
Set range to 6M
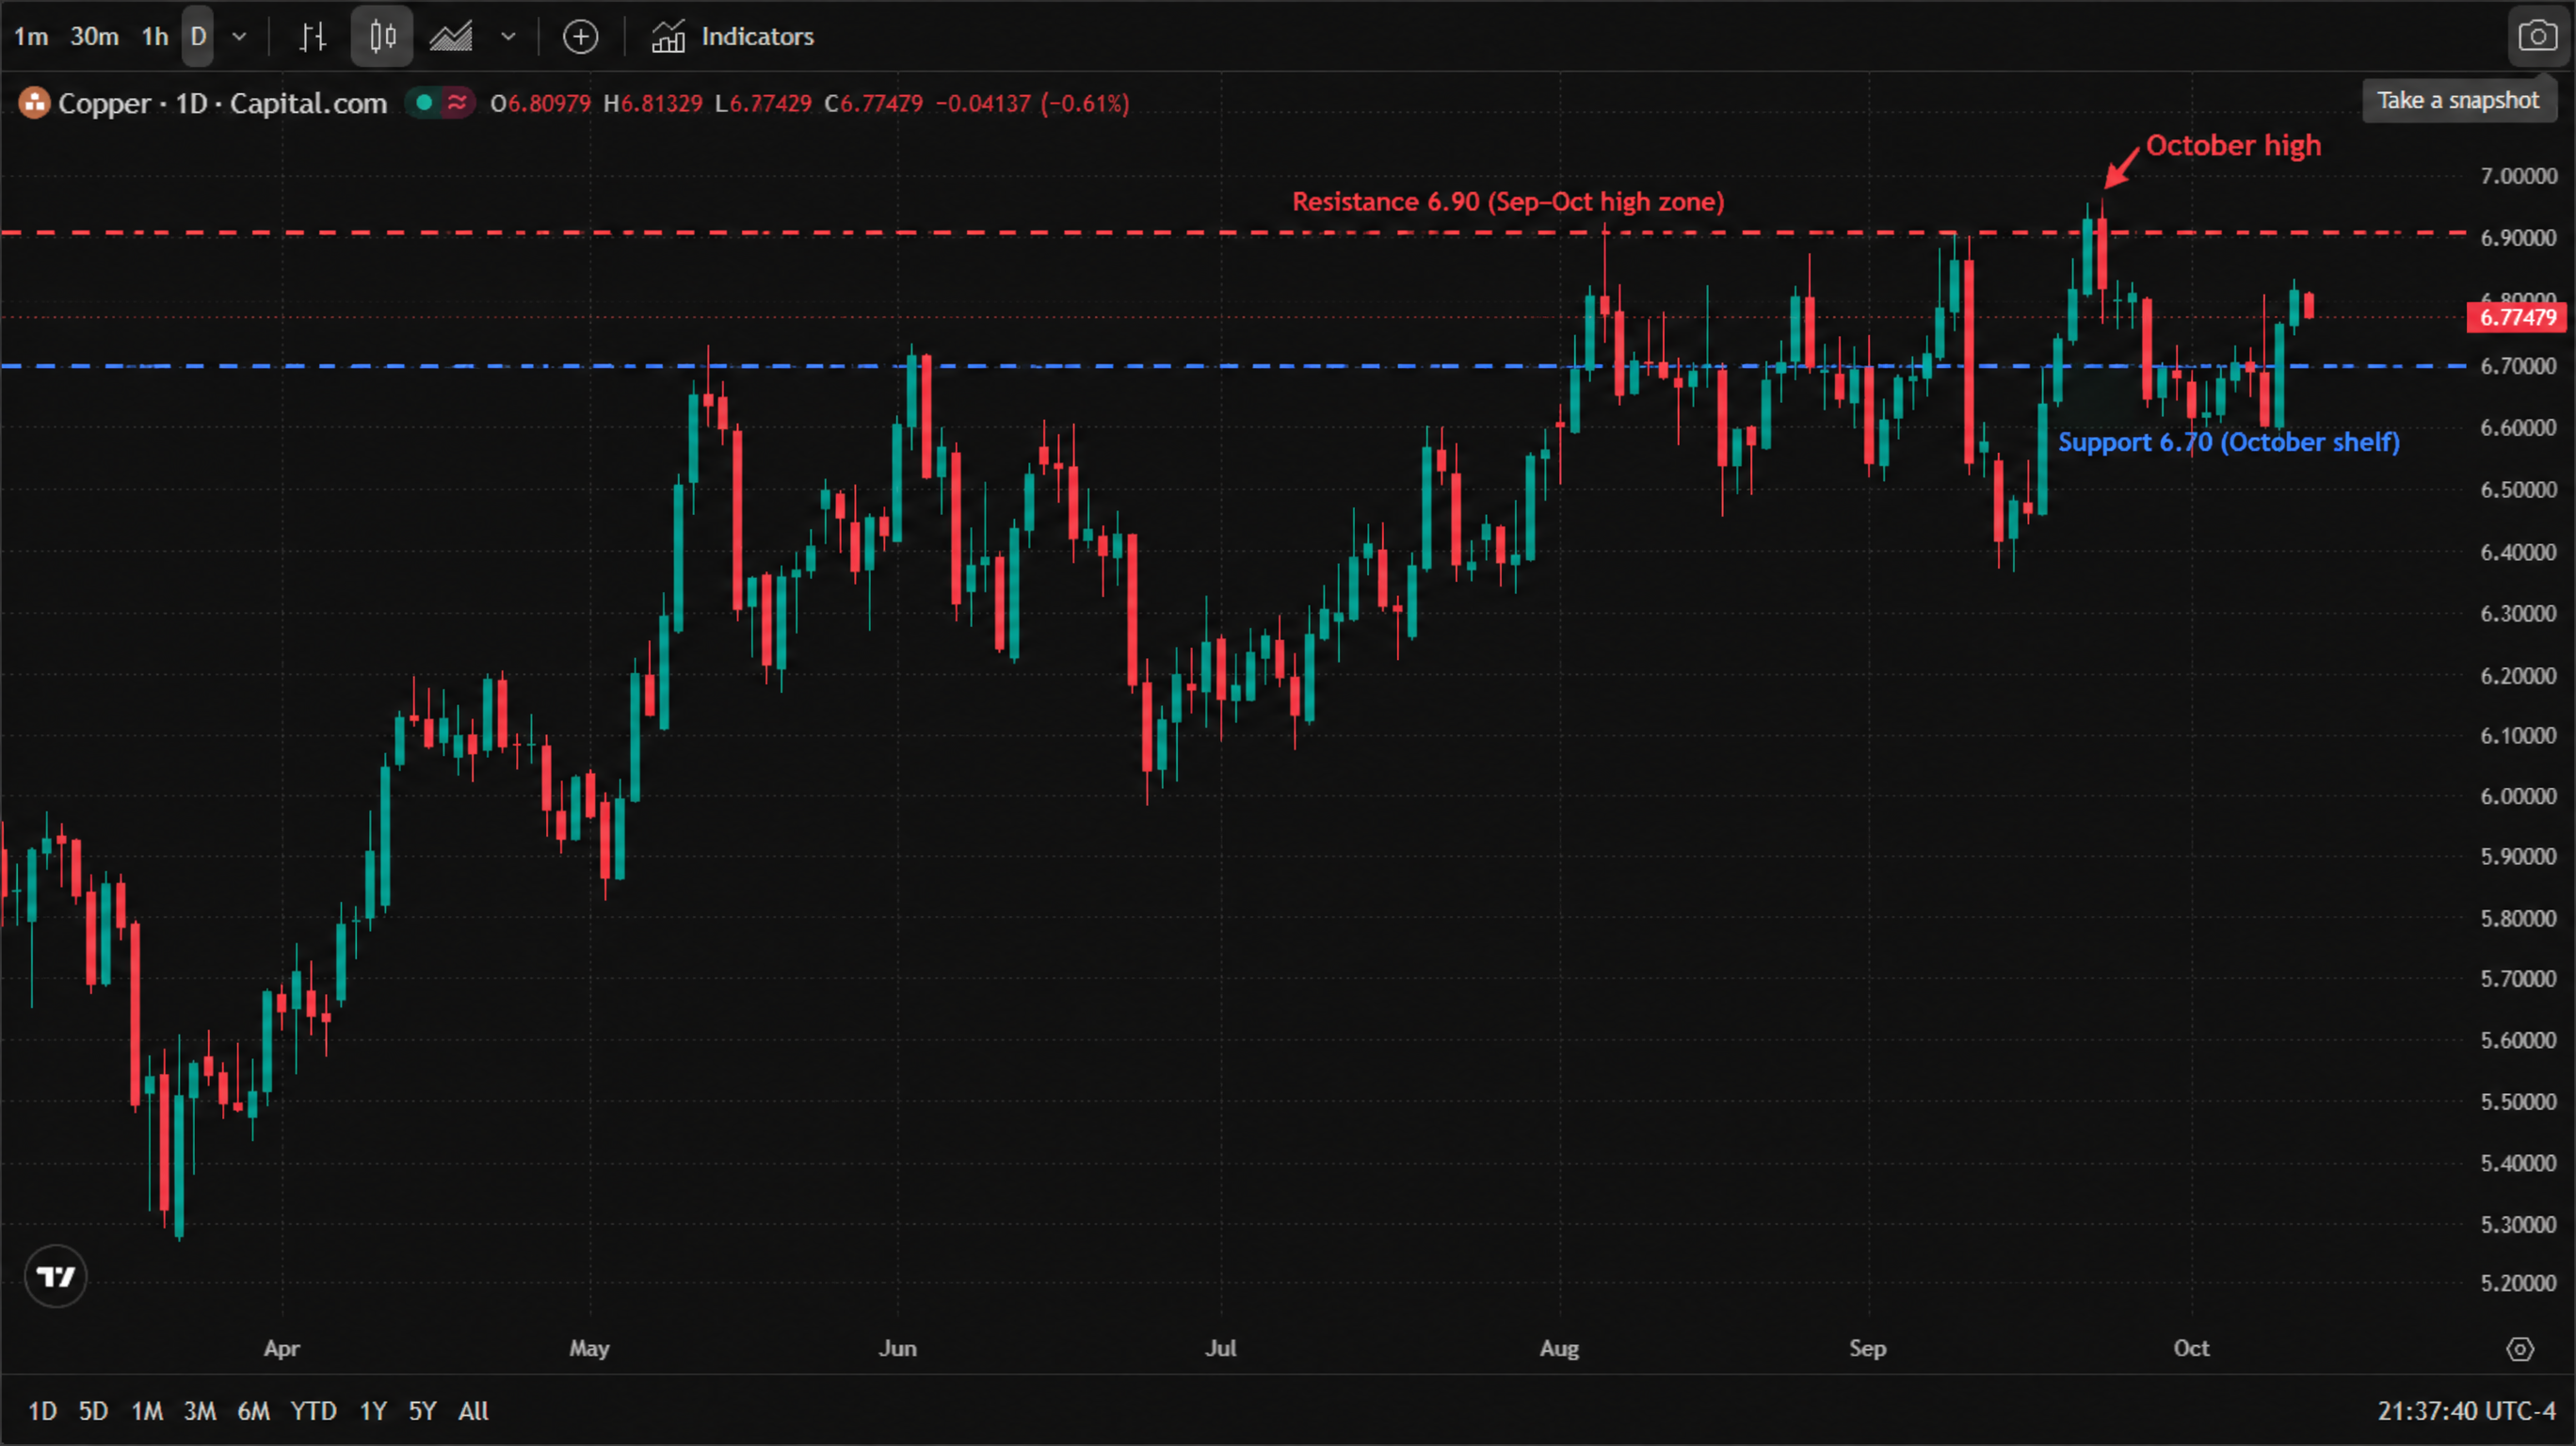[x=253, y=1411]
